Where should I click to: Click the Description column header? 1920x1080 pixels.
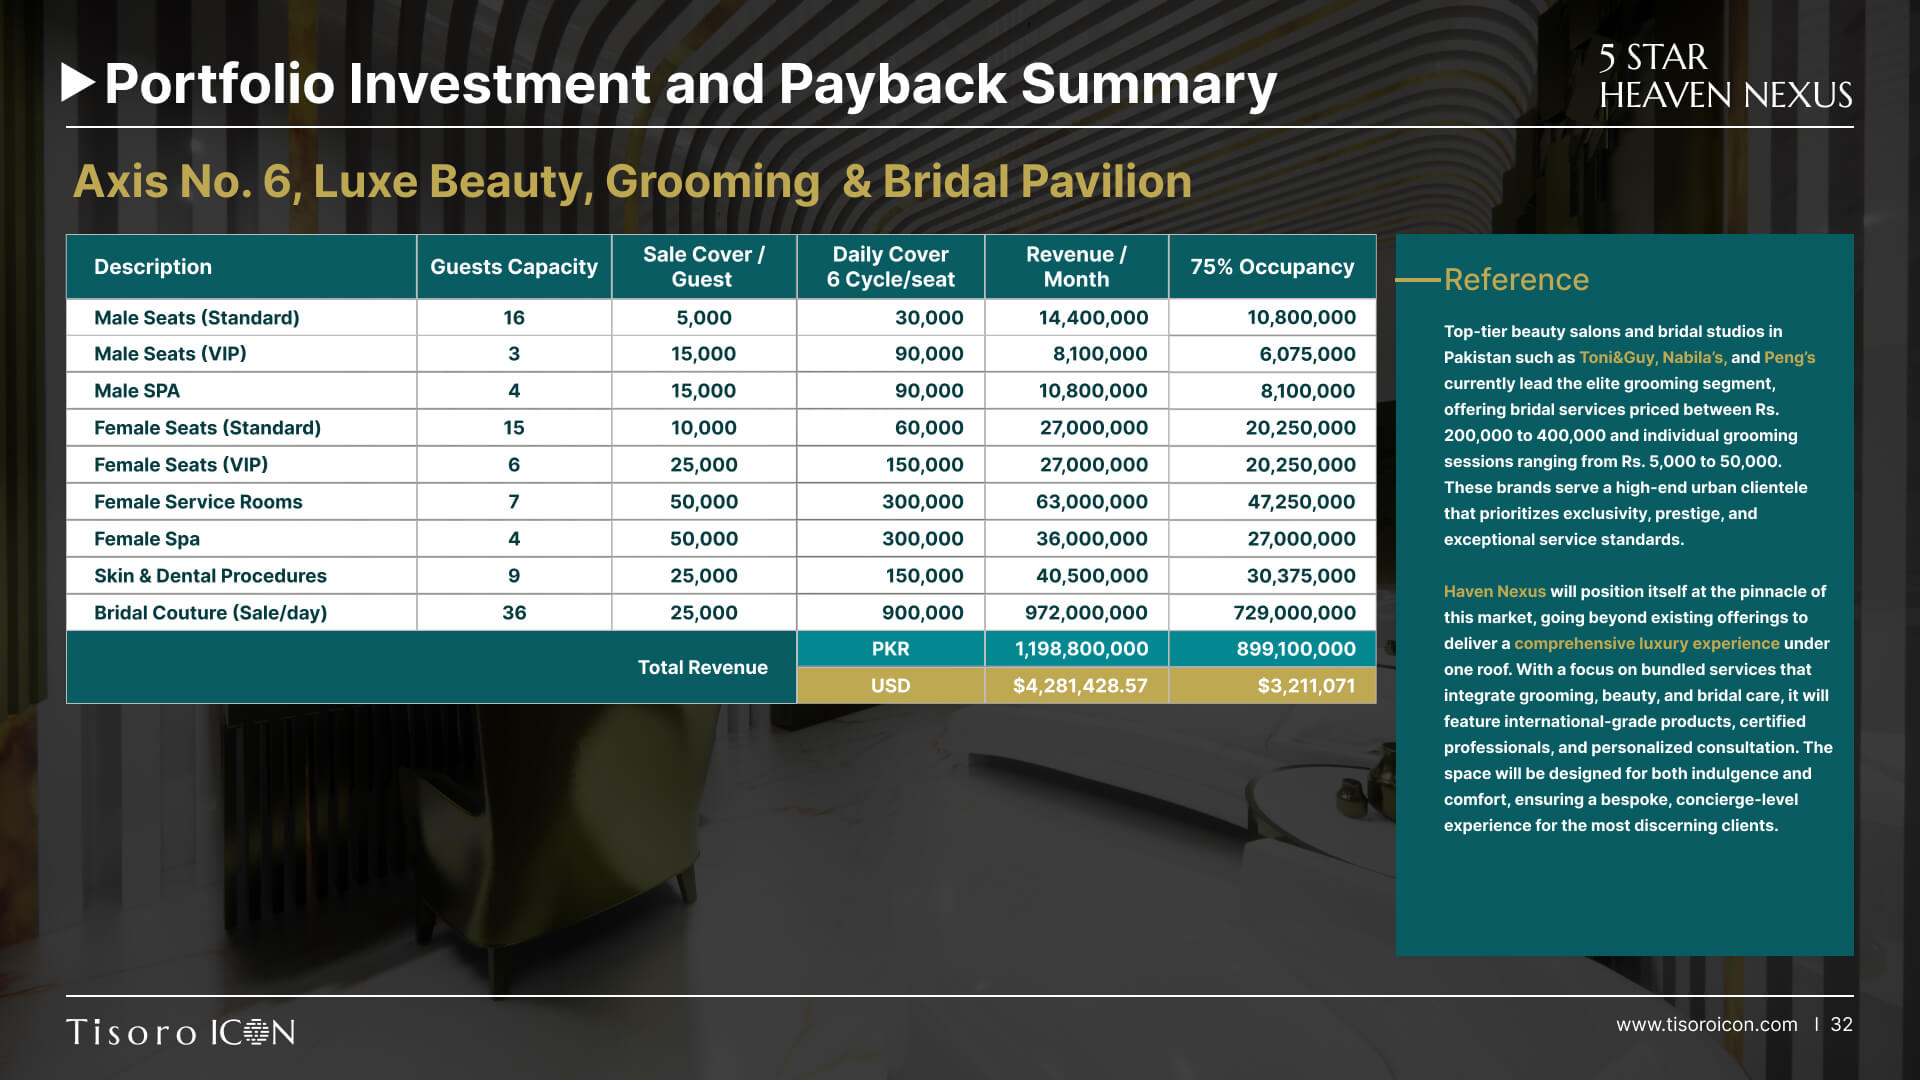241,267
